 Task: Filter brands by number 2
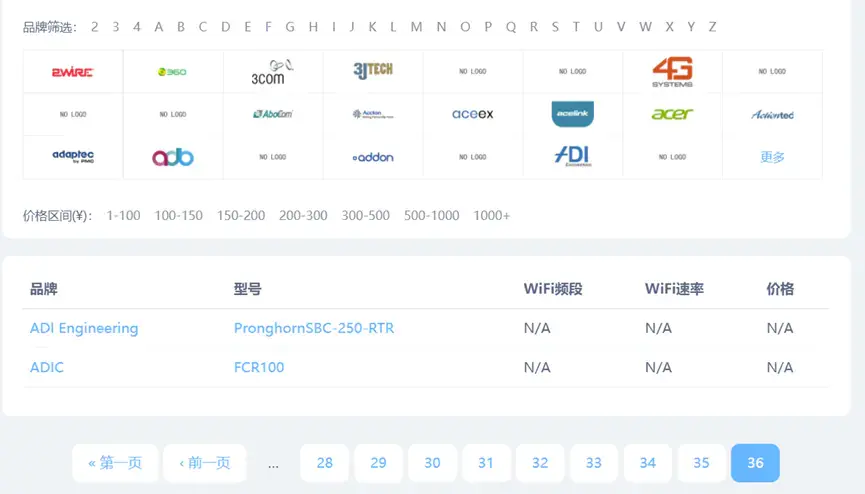point(95,26)
